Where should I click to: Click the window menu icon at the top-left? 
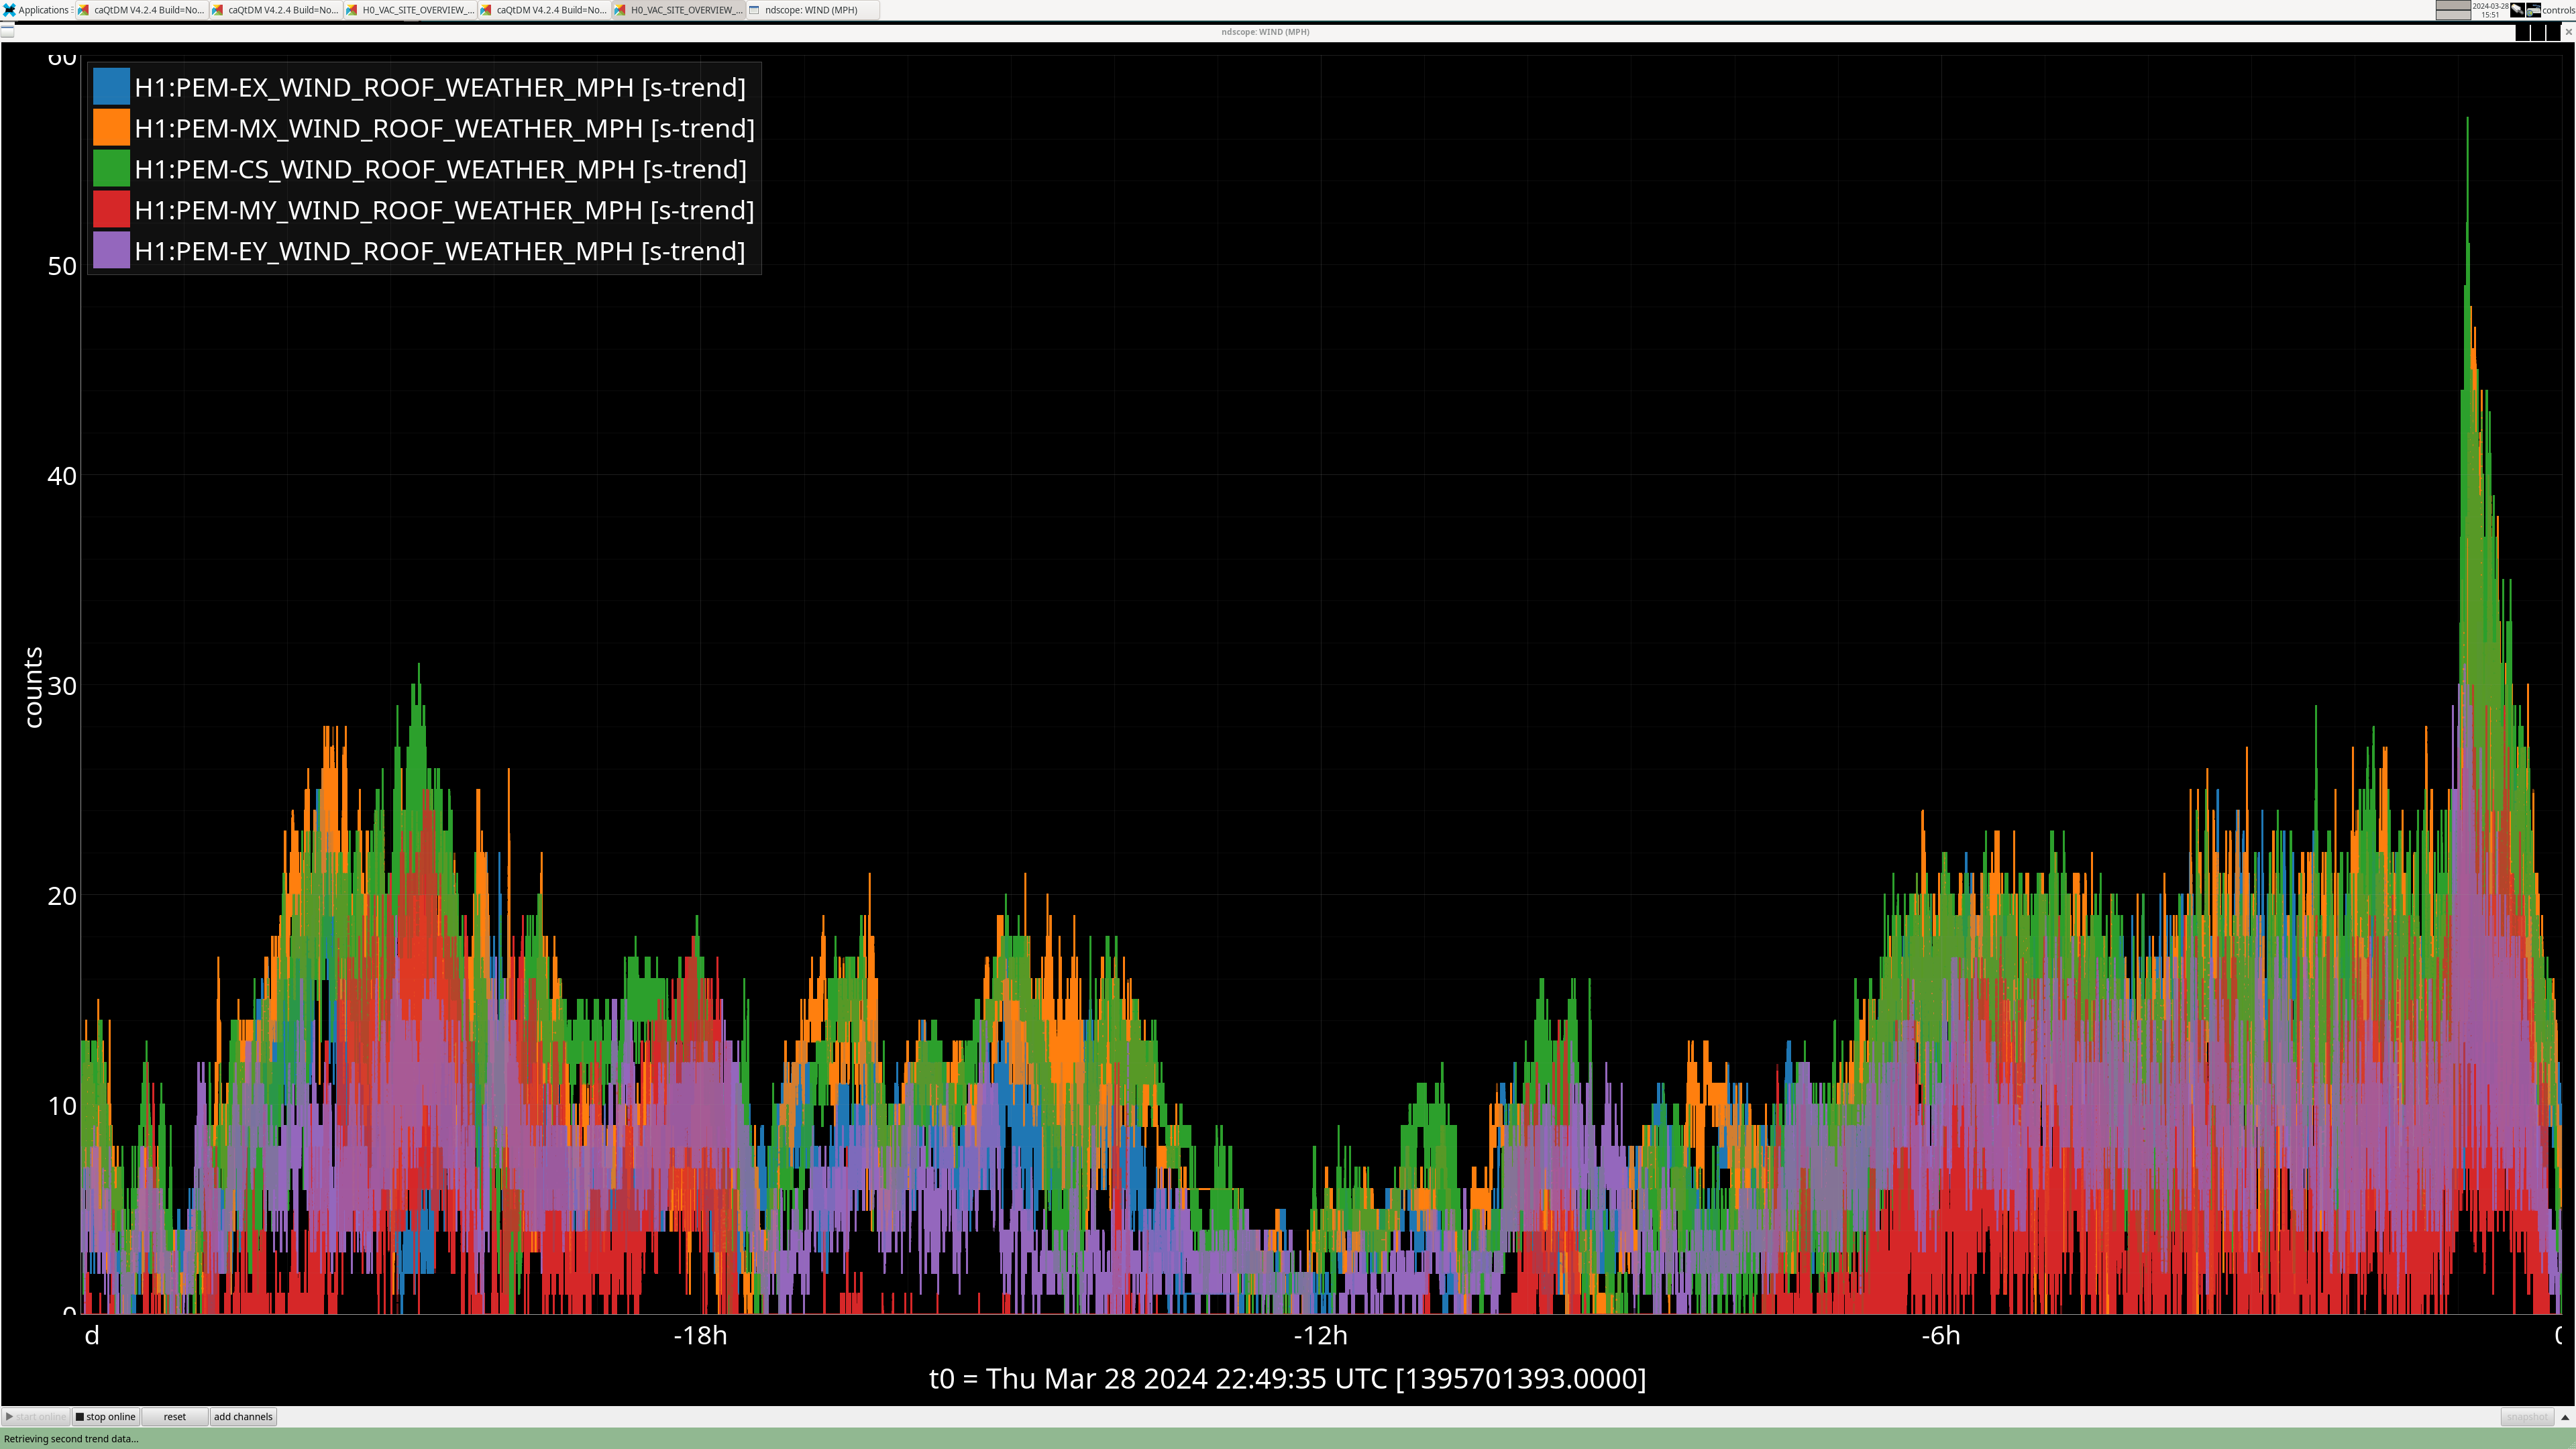click(8, 32)
